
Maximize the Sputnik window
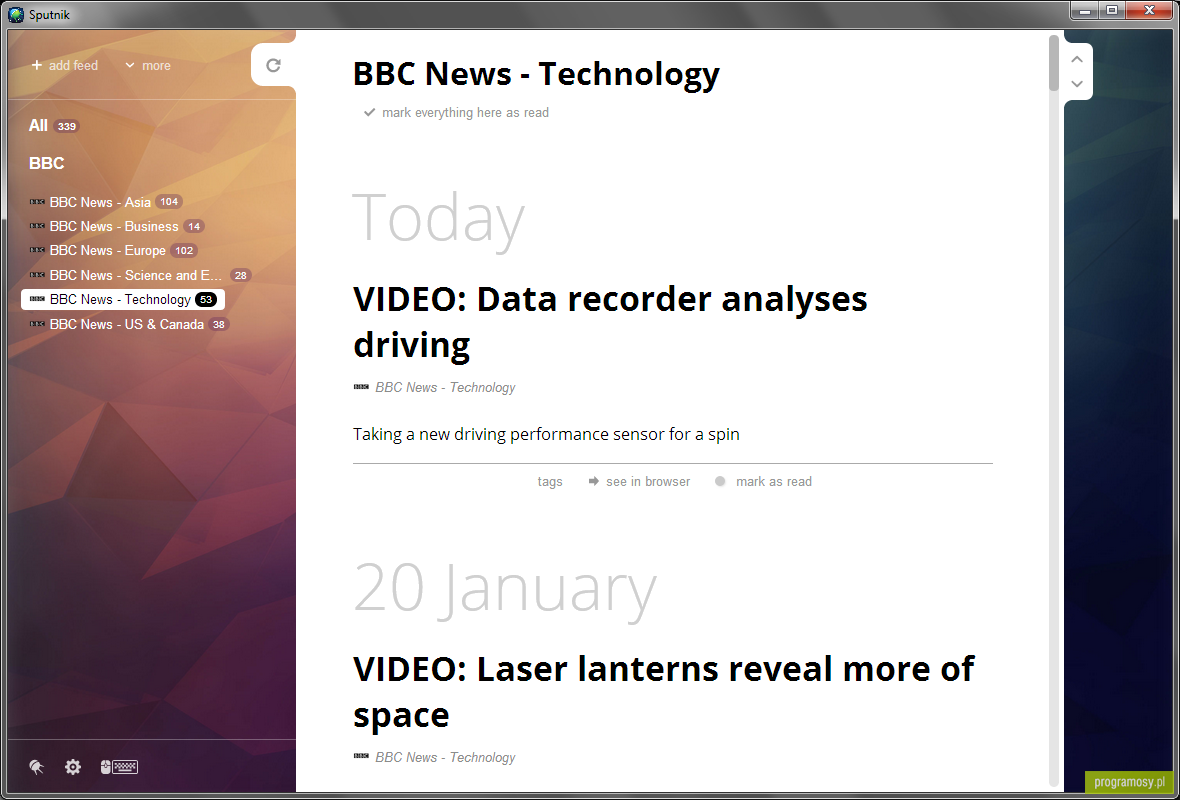coord(1112,11)
